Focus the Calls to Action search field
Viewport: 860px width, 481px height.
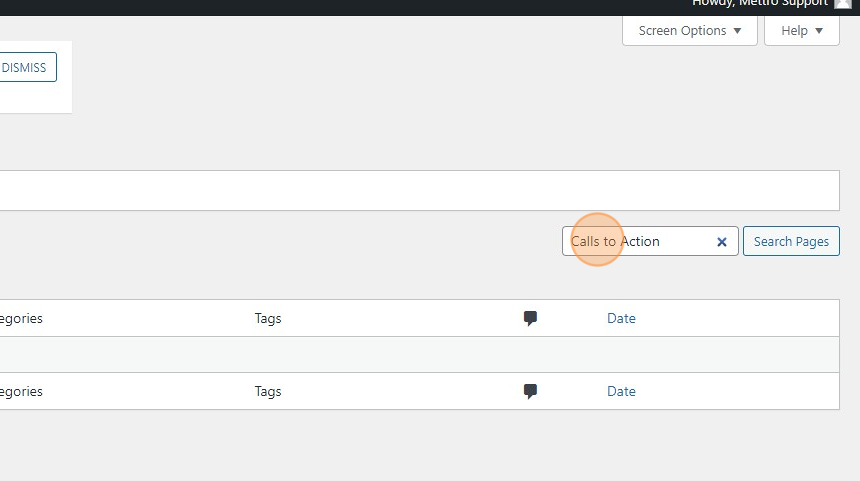pyautogui.click(x=640, y=242)
